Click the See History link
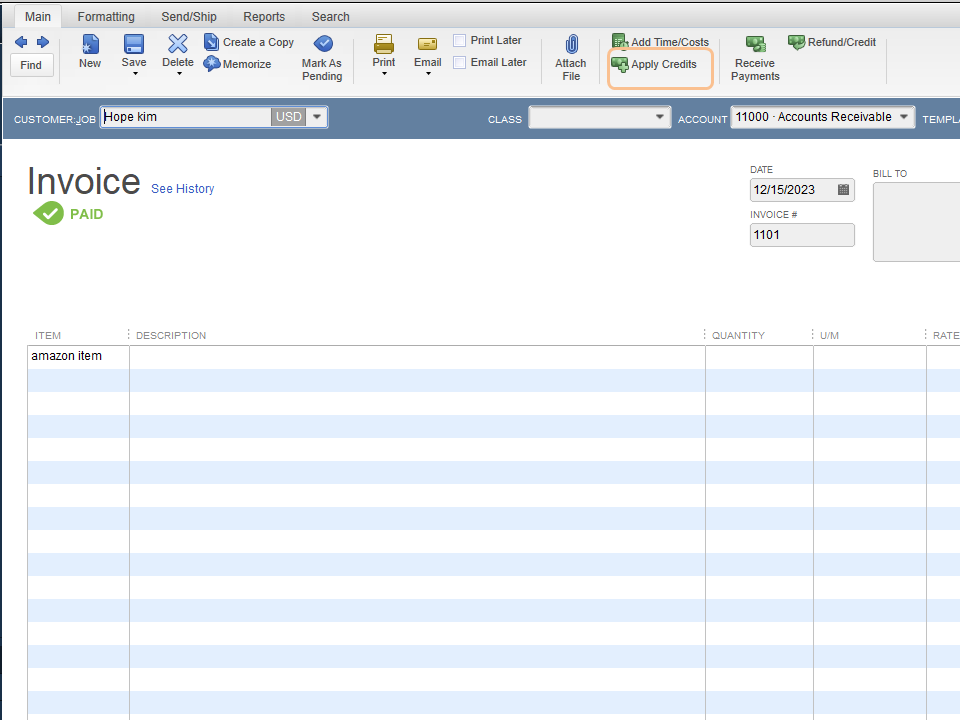This screenshot has width=960, height=720. click(x=182, y=189)
